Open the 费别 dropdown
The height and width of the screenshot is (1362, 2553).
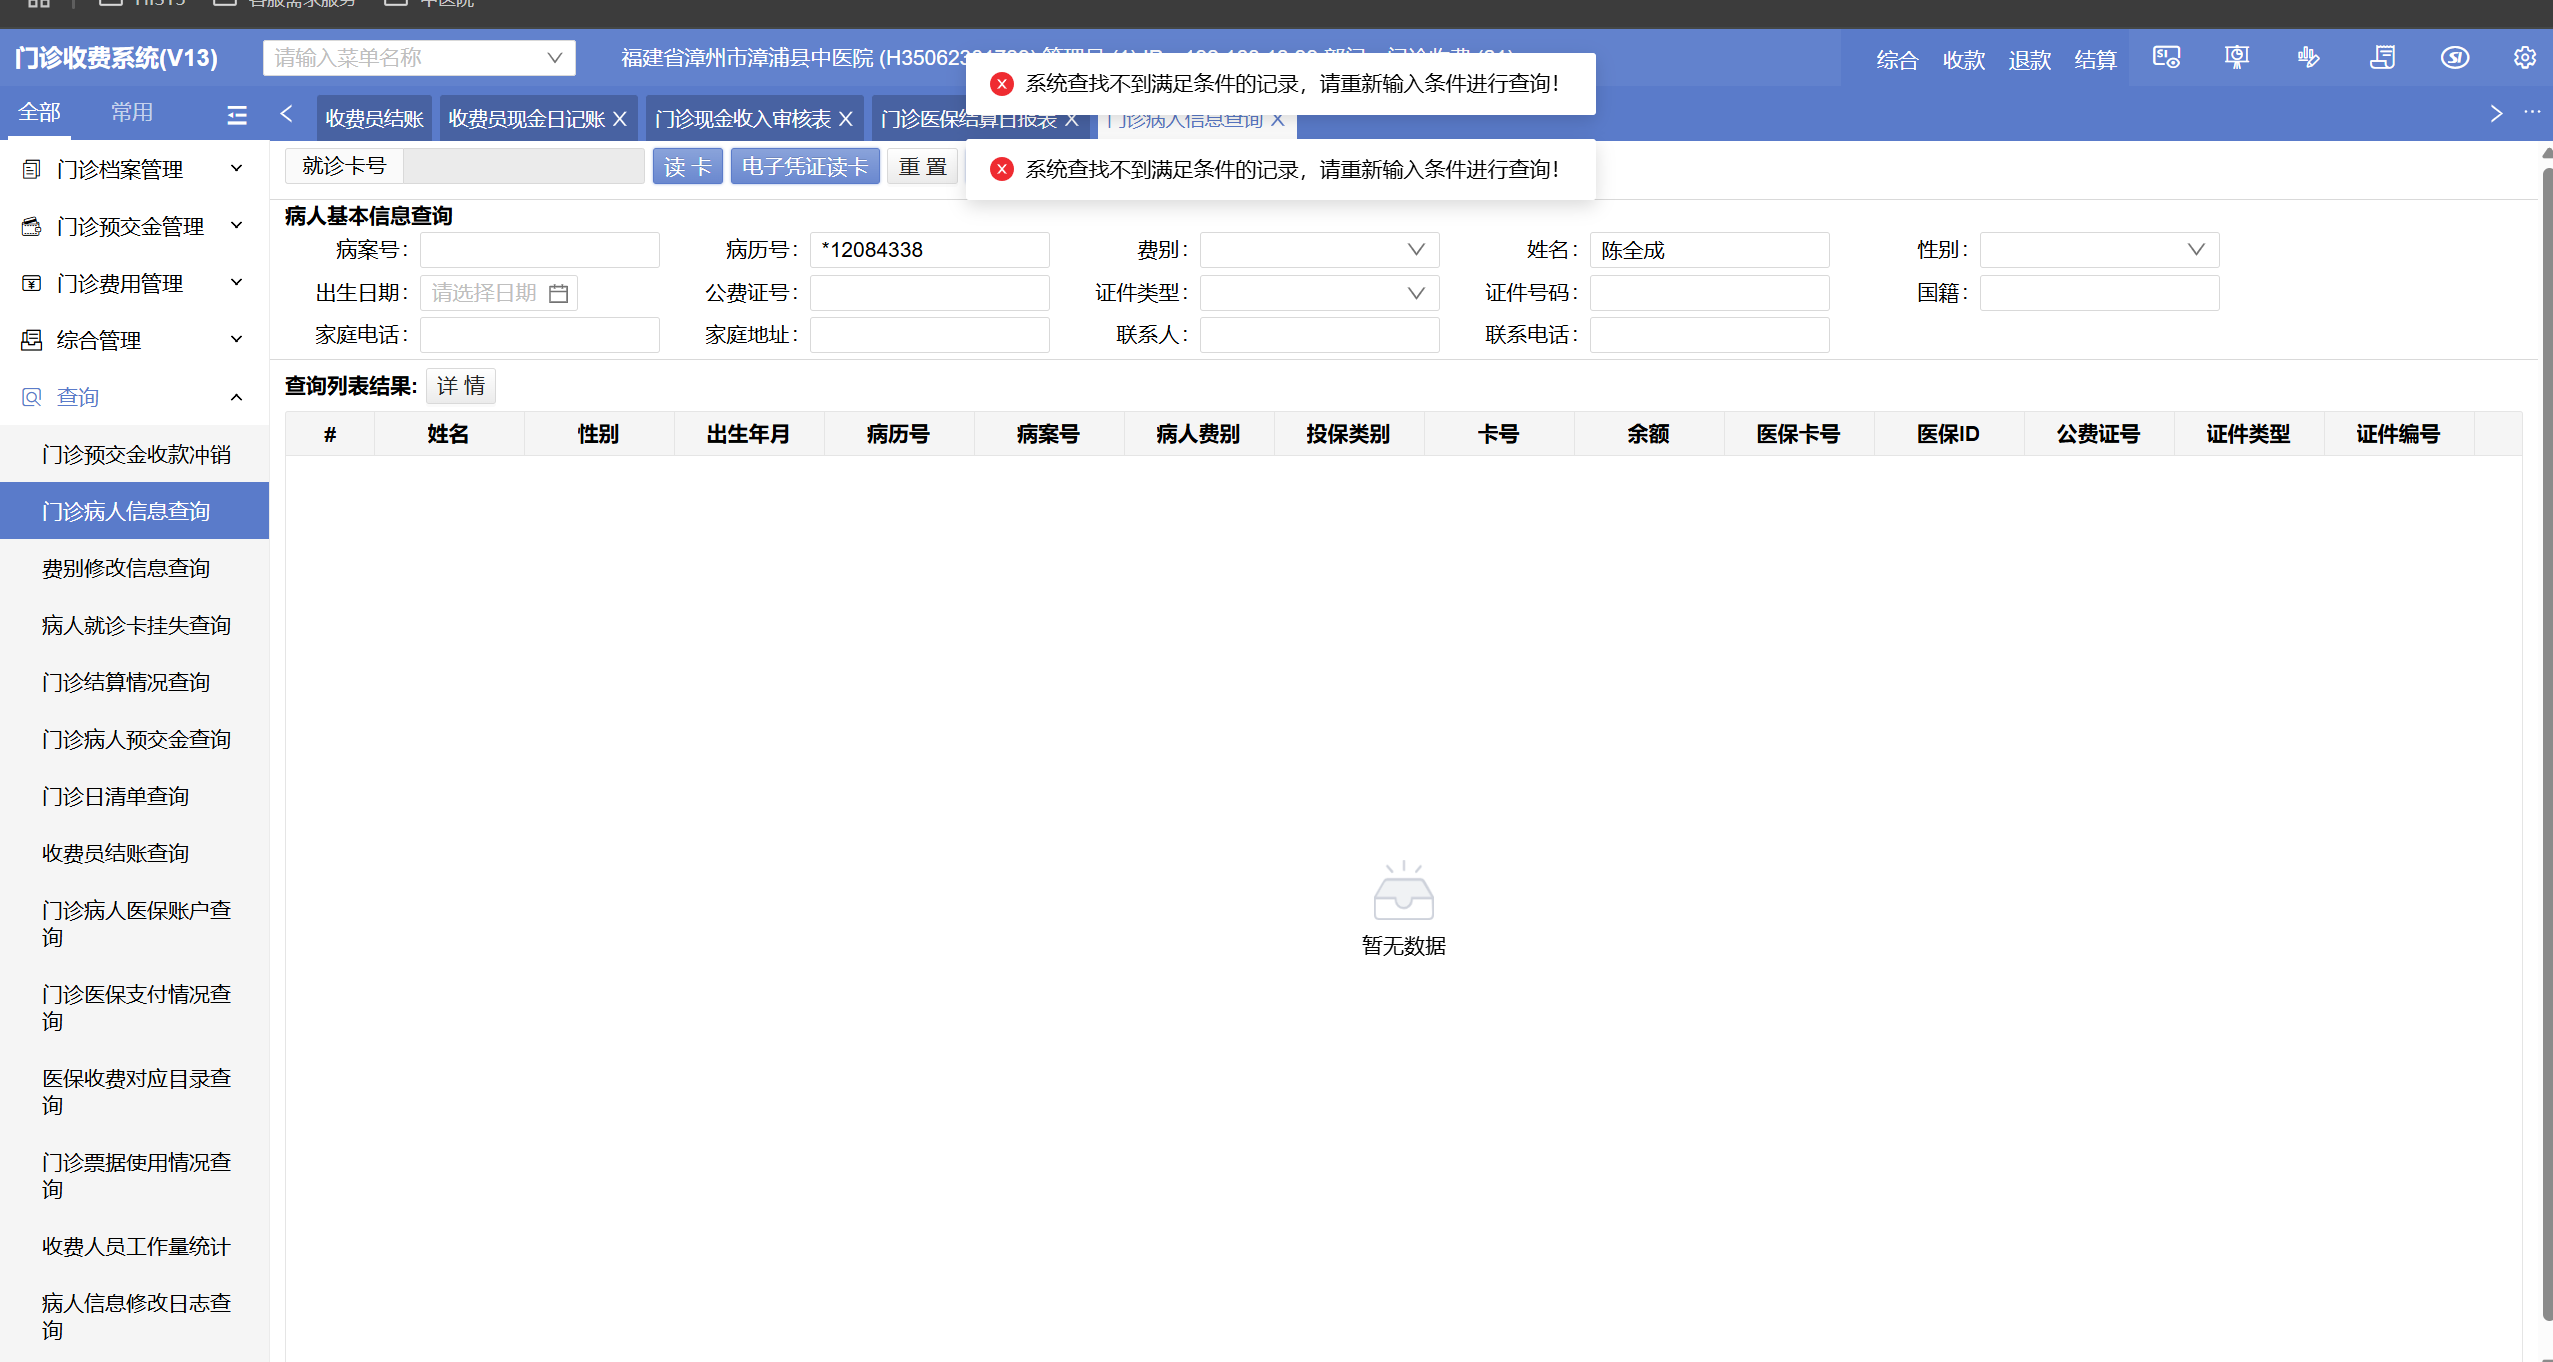1318,250
